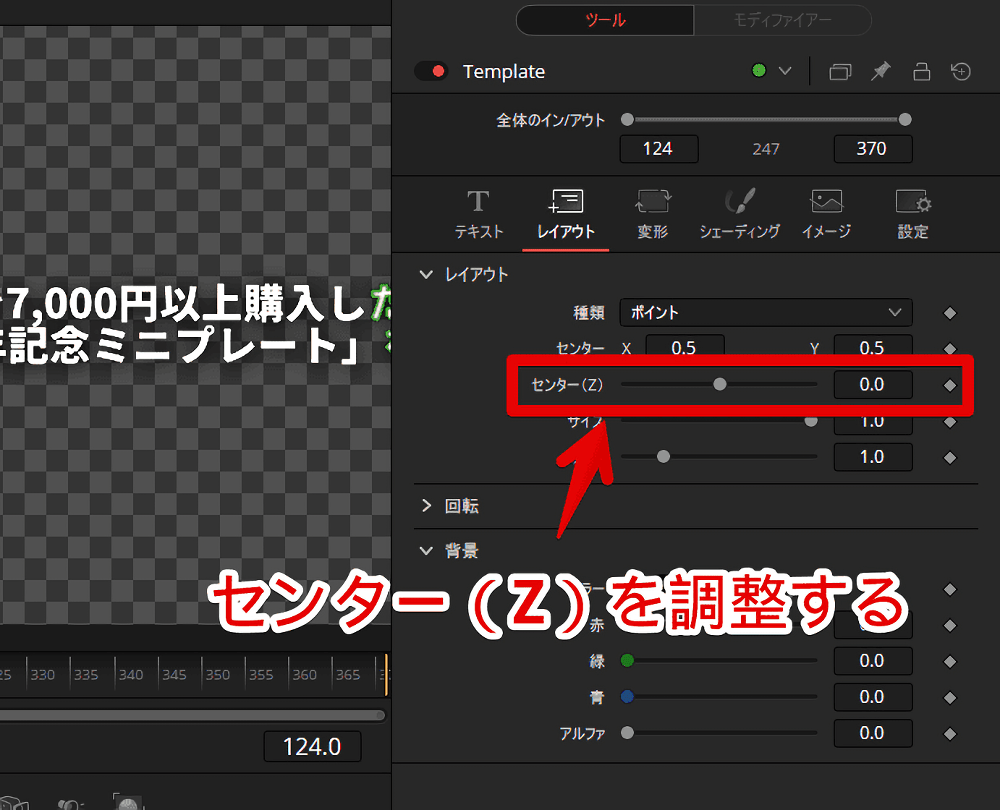The width and height of the screenshot is (1000, 810).
Task: Click the センター X value field
Action: (684, 348)
